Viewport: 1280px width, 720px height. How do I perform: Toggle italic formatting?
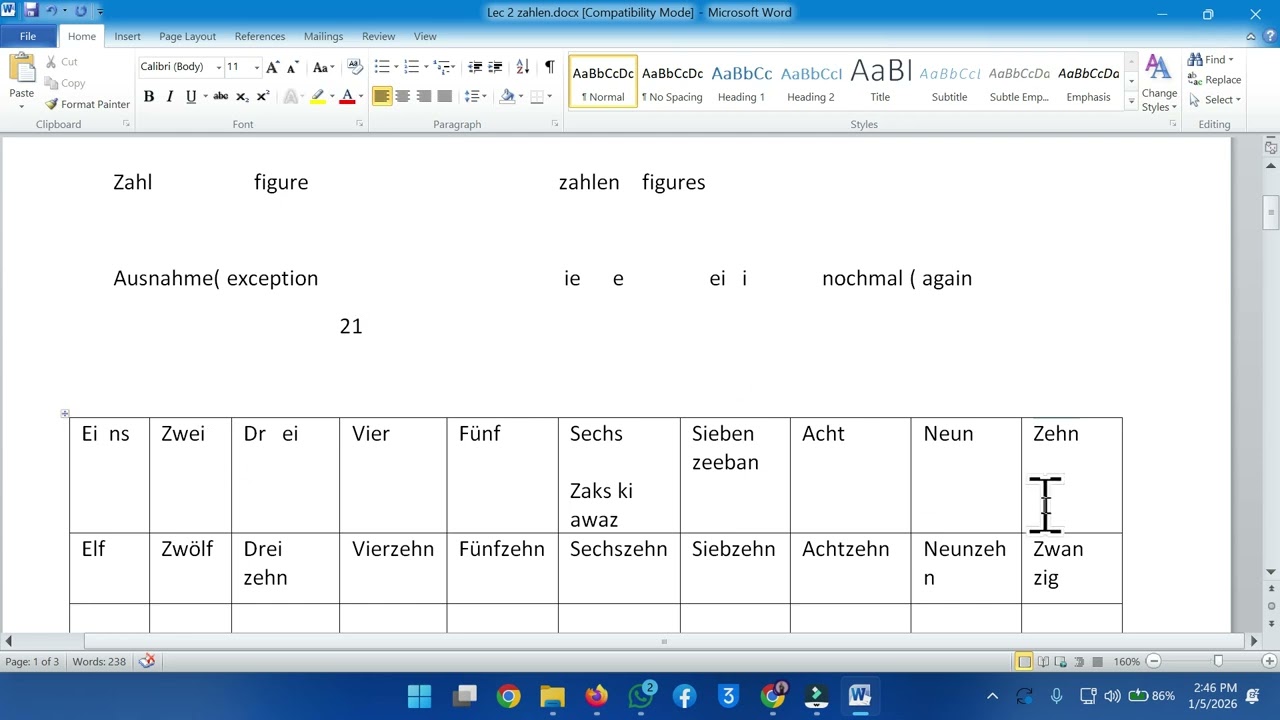(169, 96)
